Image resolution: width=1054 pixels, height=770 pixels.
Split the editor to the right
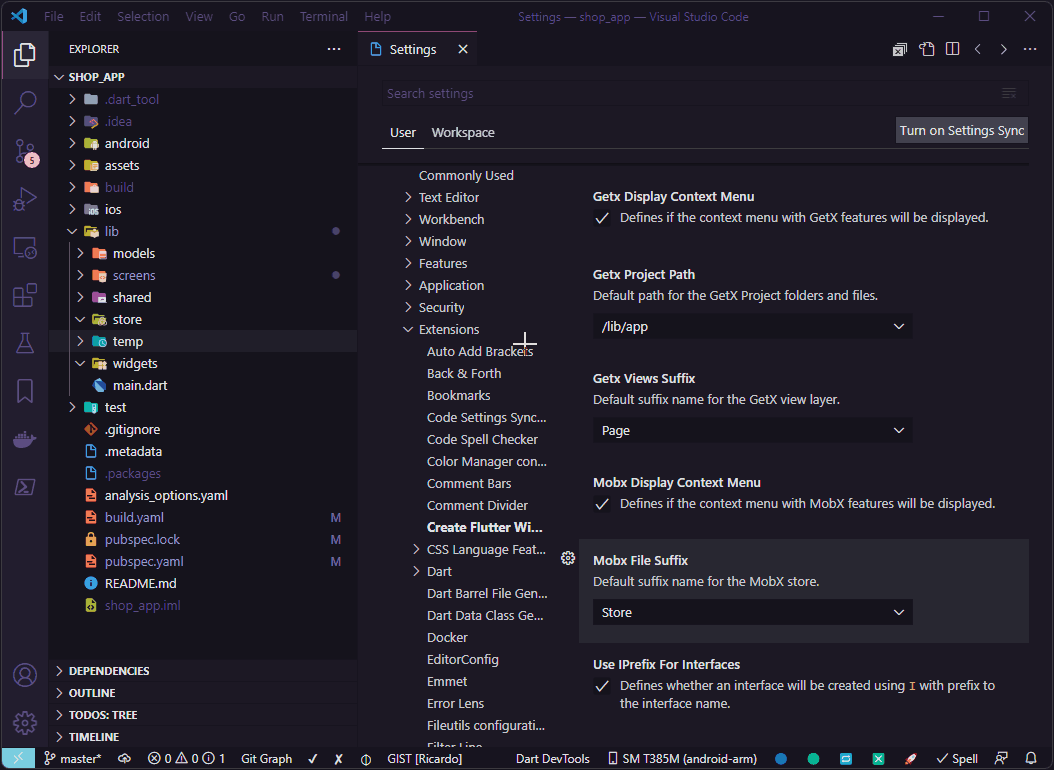click(952, 50)
